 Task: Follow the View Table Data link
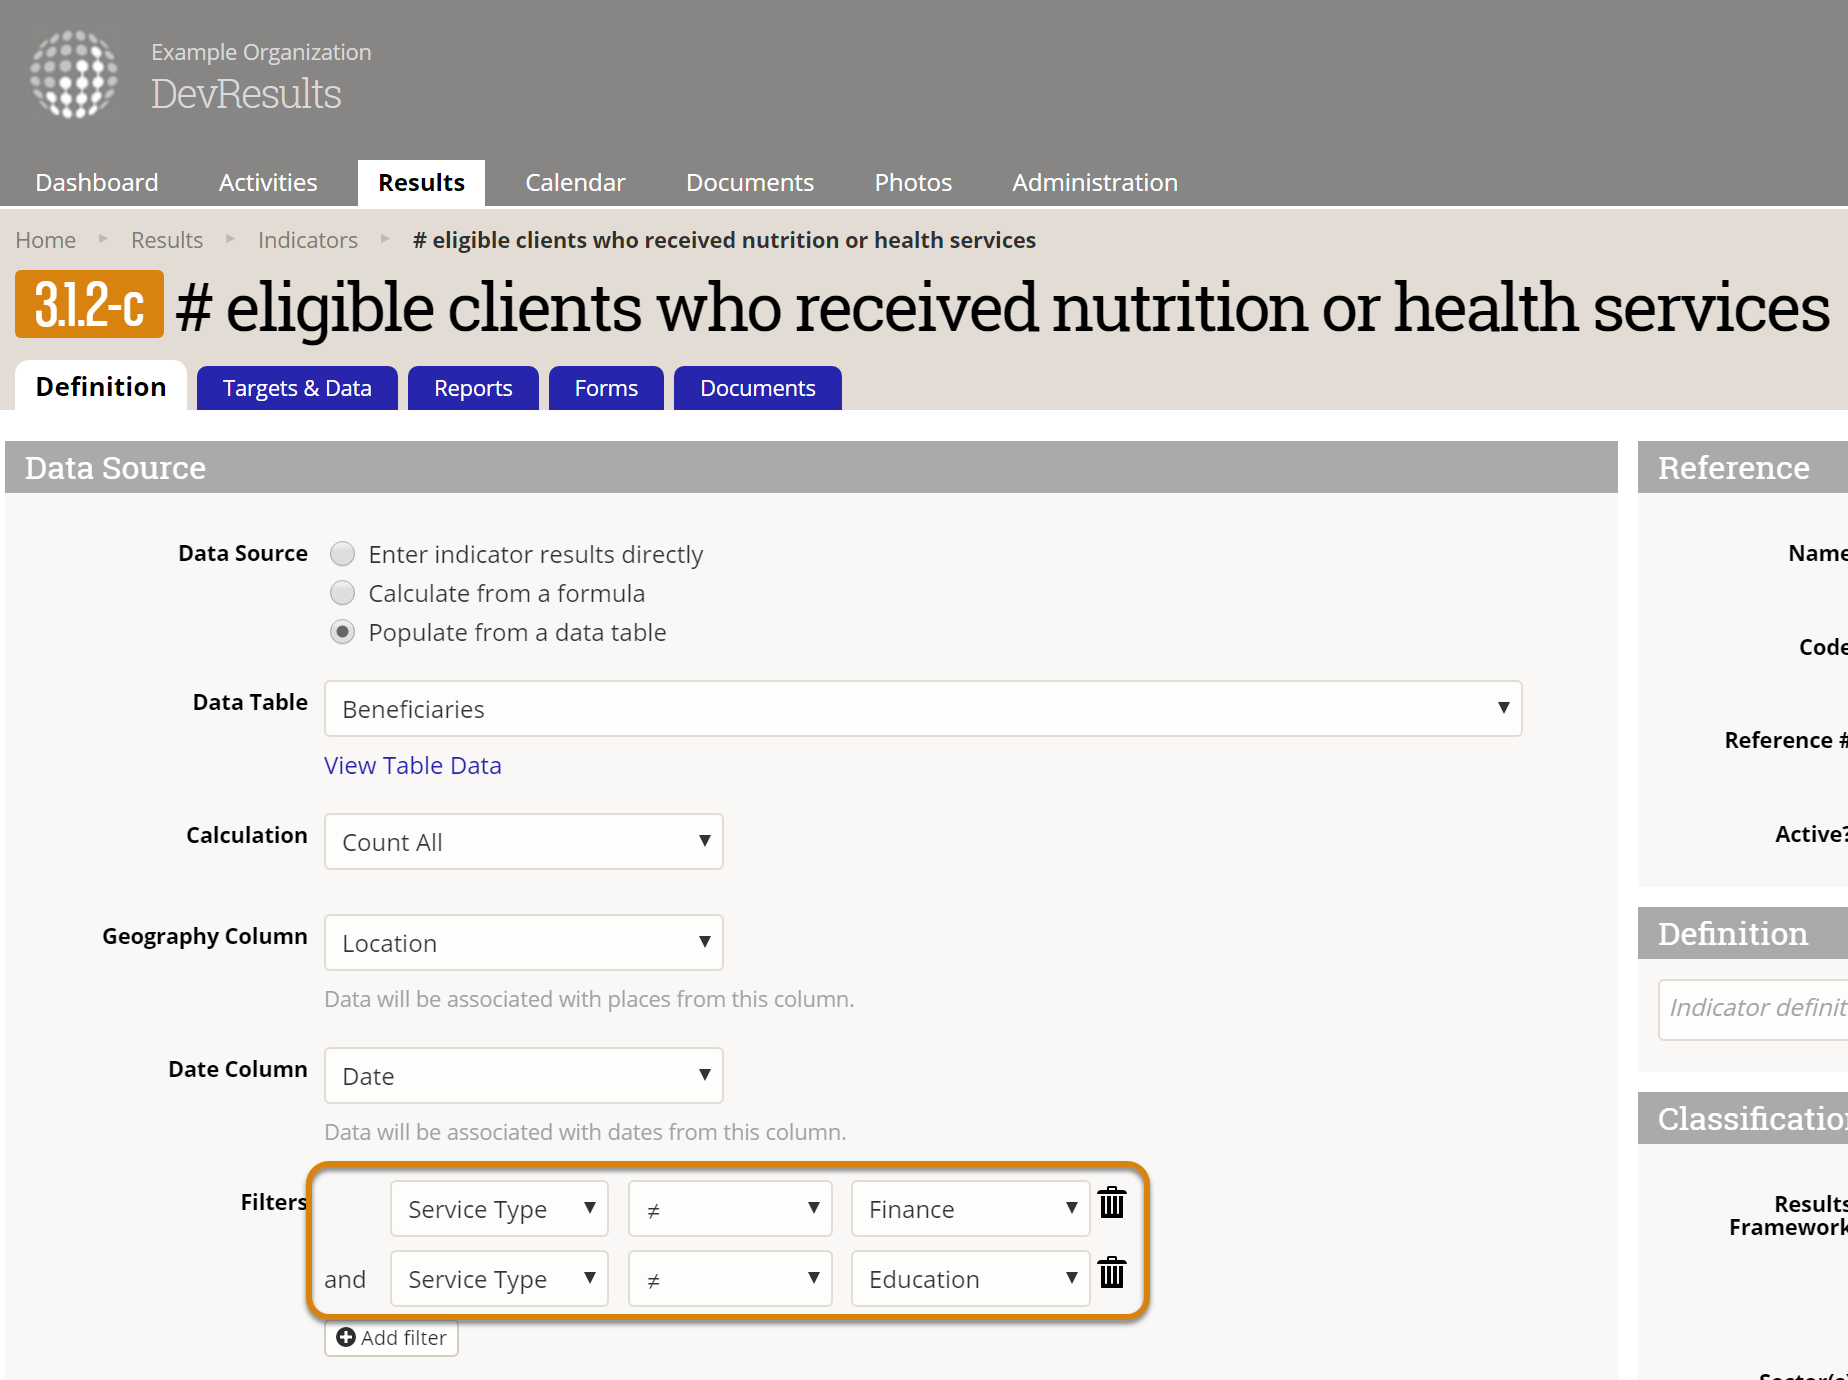pos(413,766)
